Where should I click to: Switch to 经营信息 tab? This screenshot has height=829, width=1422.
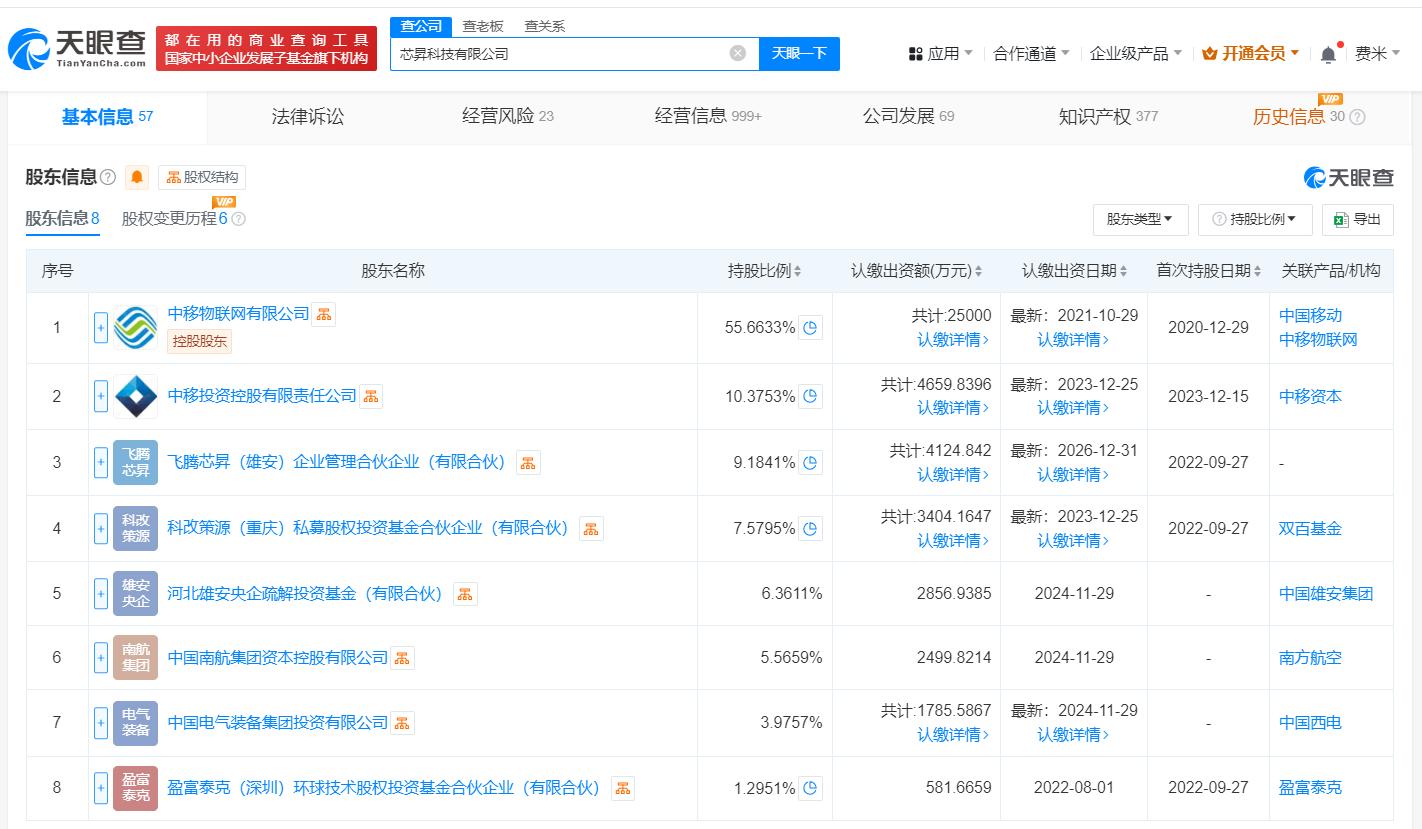pos(708,117)
